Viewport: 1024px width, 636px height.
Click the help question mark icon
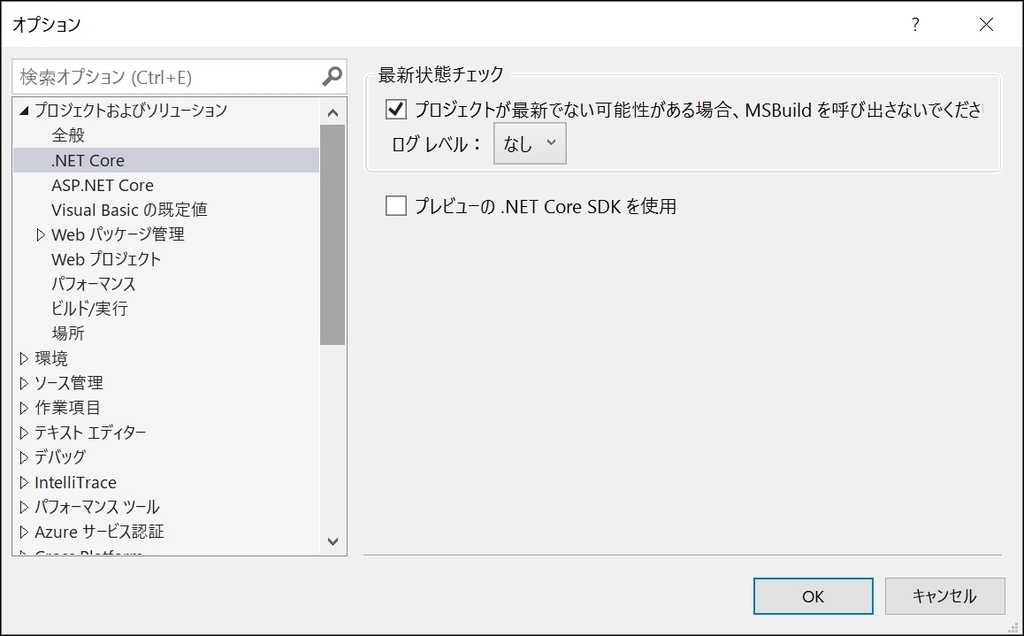914,24
